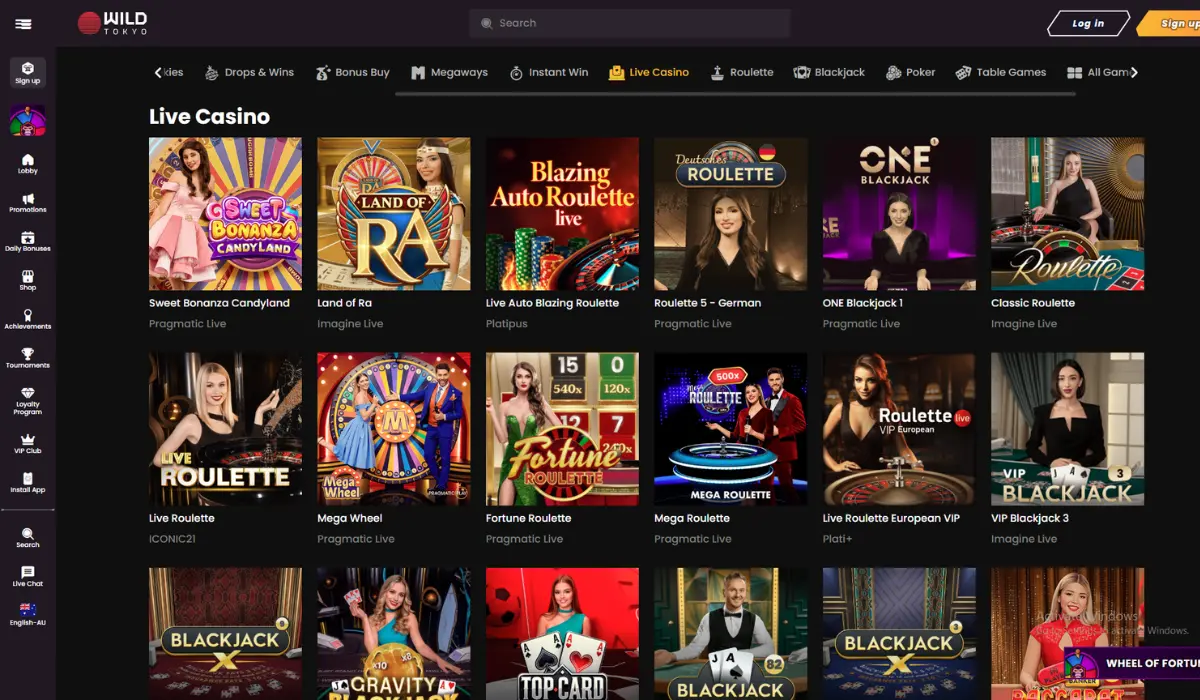Click the 'Live Auto Blazing Roulette' title

552,303
